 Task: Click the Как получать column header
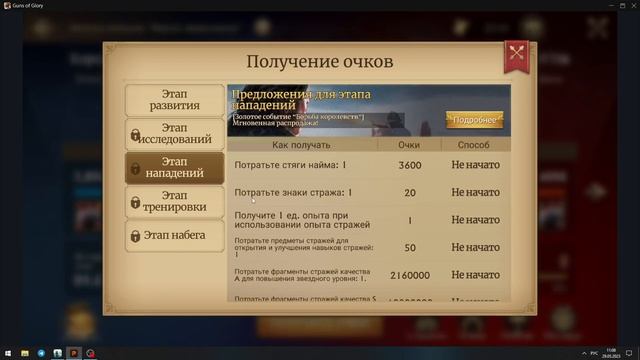[301, 145]
